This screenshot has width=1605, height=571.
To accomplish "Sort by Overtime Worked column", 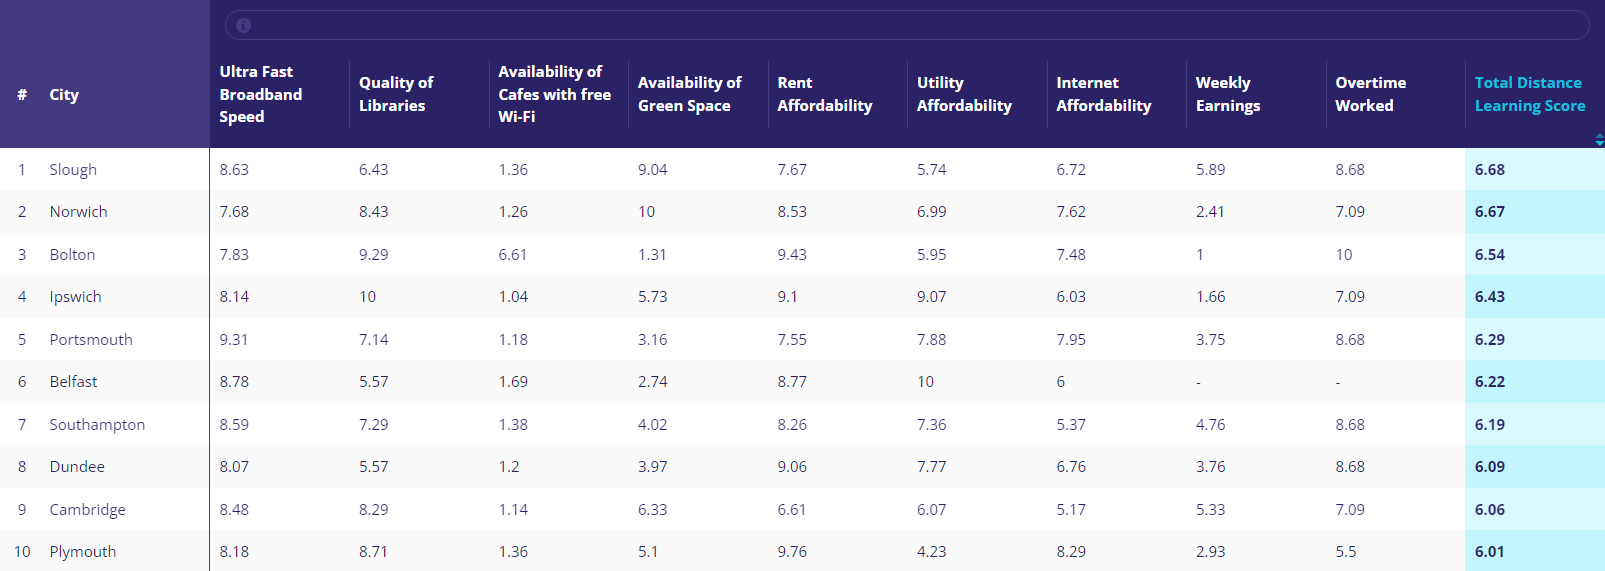I will click(1370, 94).
